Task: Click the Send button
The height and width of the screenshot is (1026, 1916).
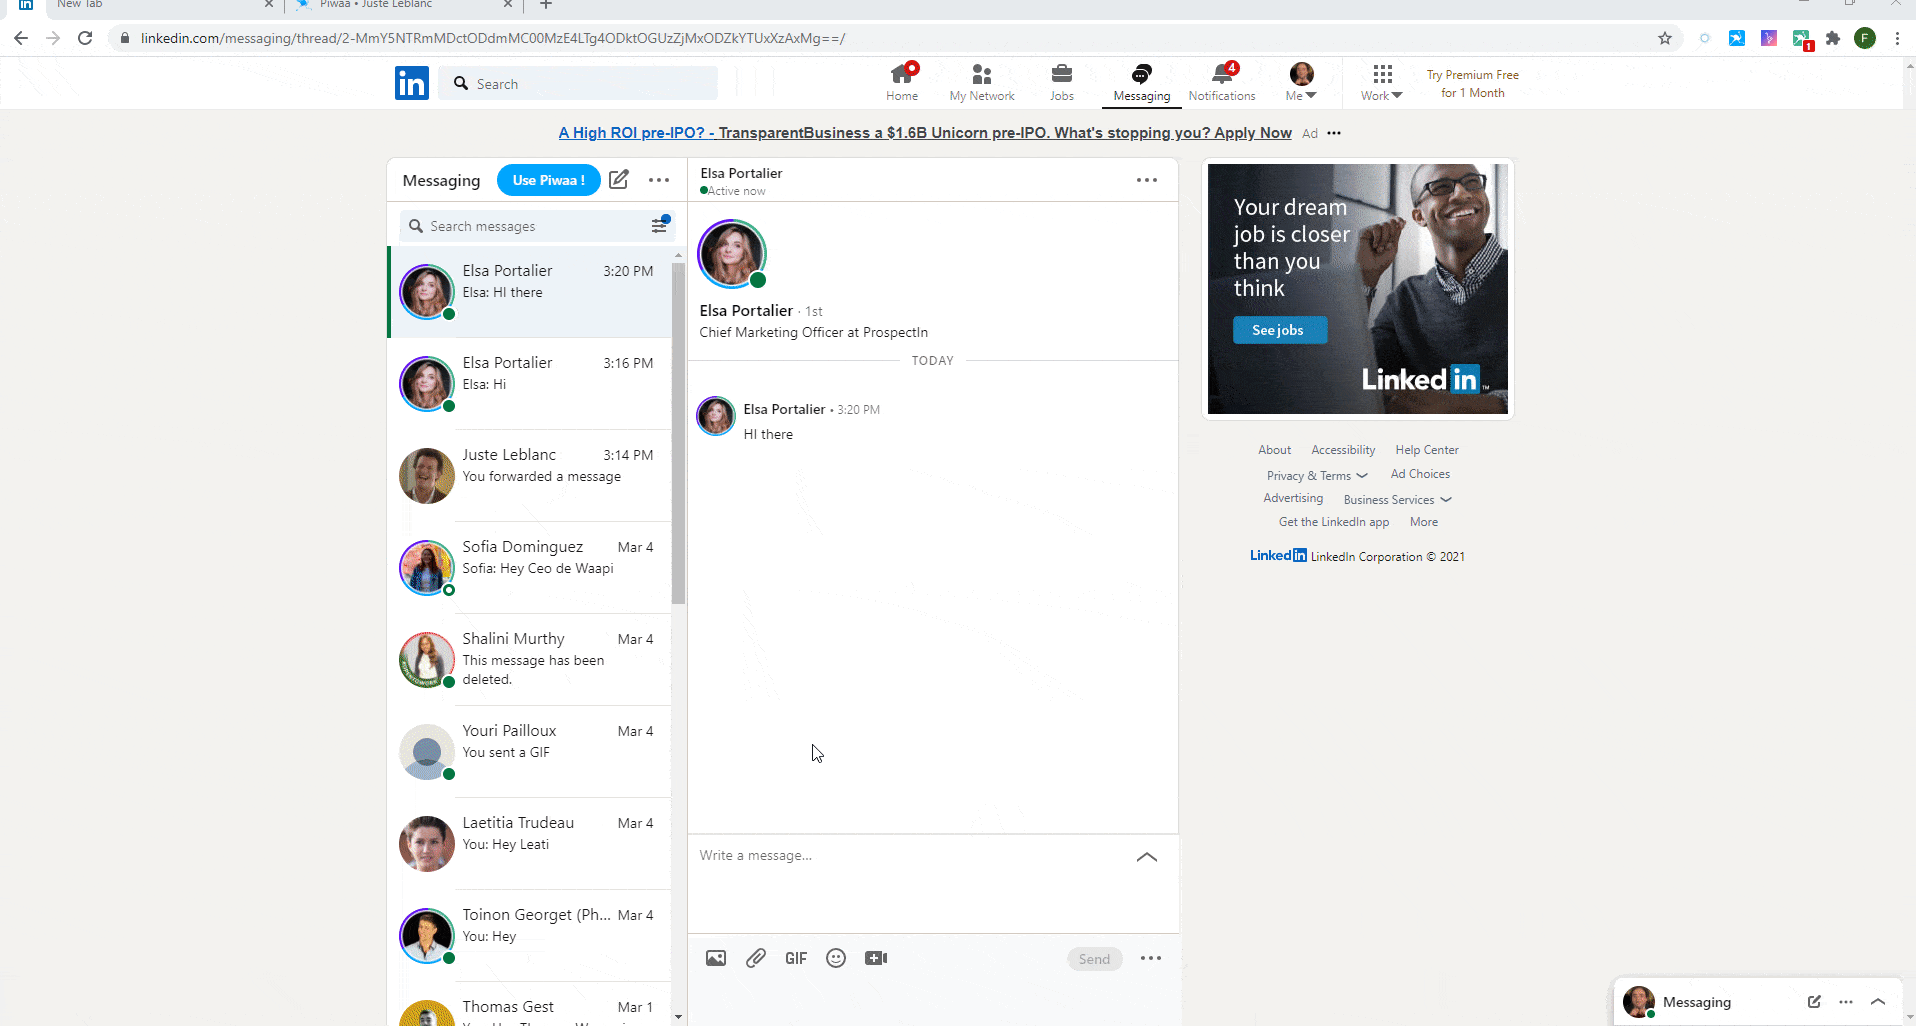Action: click(1094, 958)
